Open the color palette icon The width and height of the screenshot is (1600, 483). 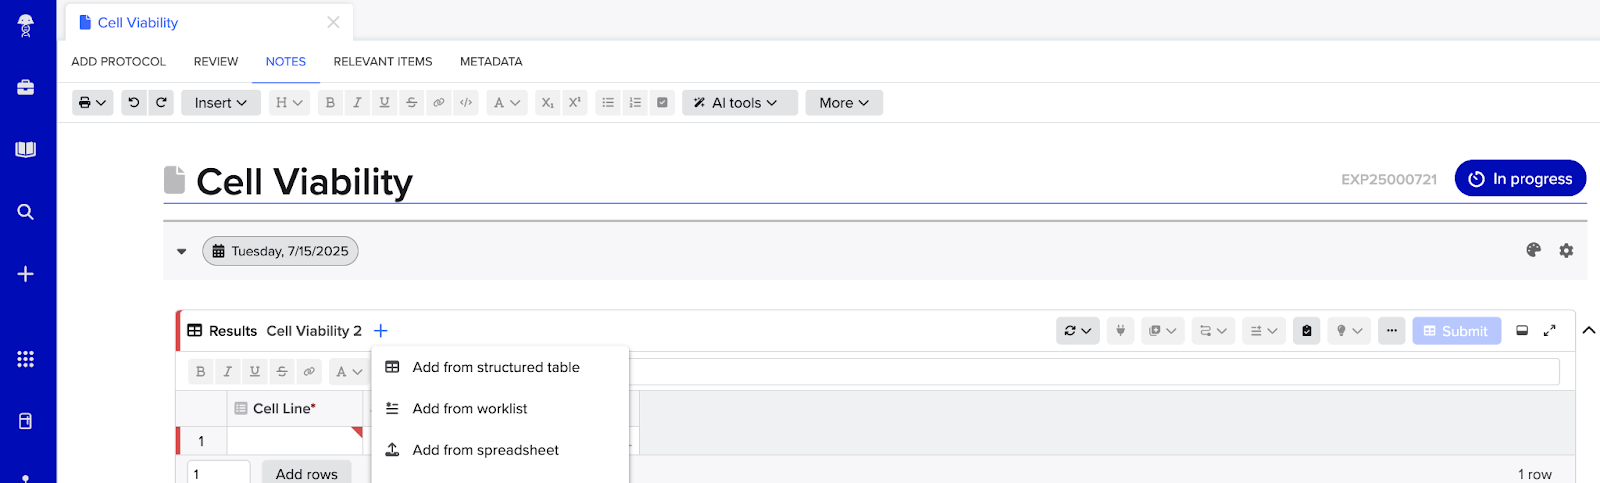tap(1534, 251)
